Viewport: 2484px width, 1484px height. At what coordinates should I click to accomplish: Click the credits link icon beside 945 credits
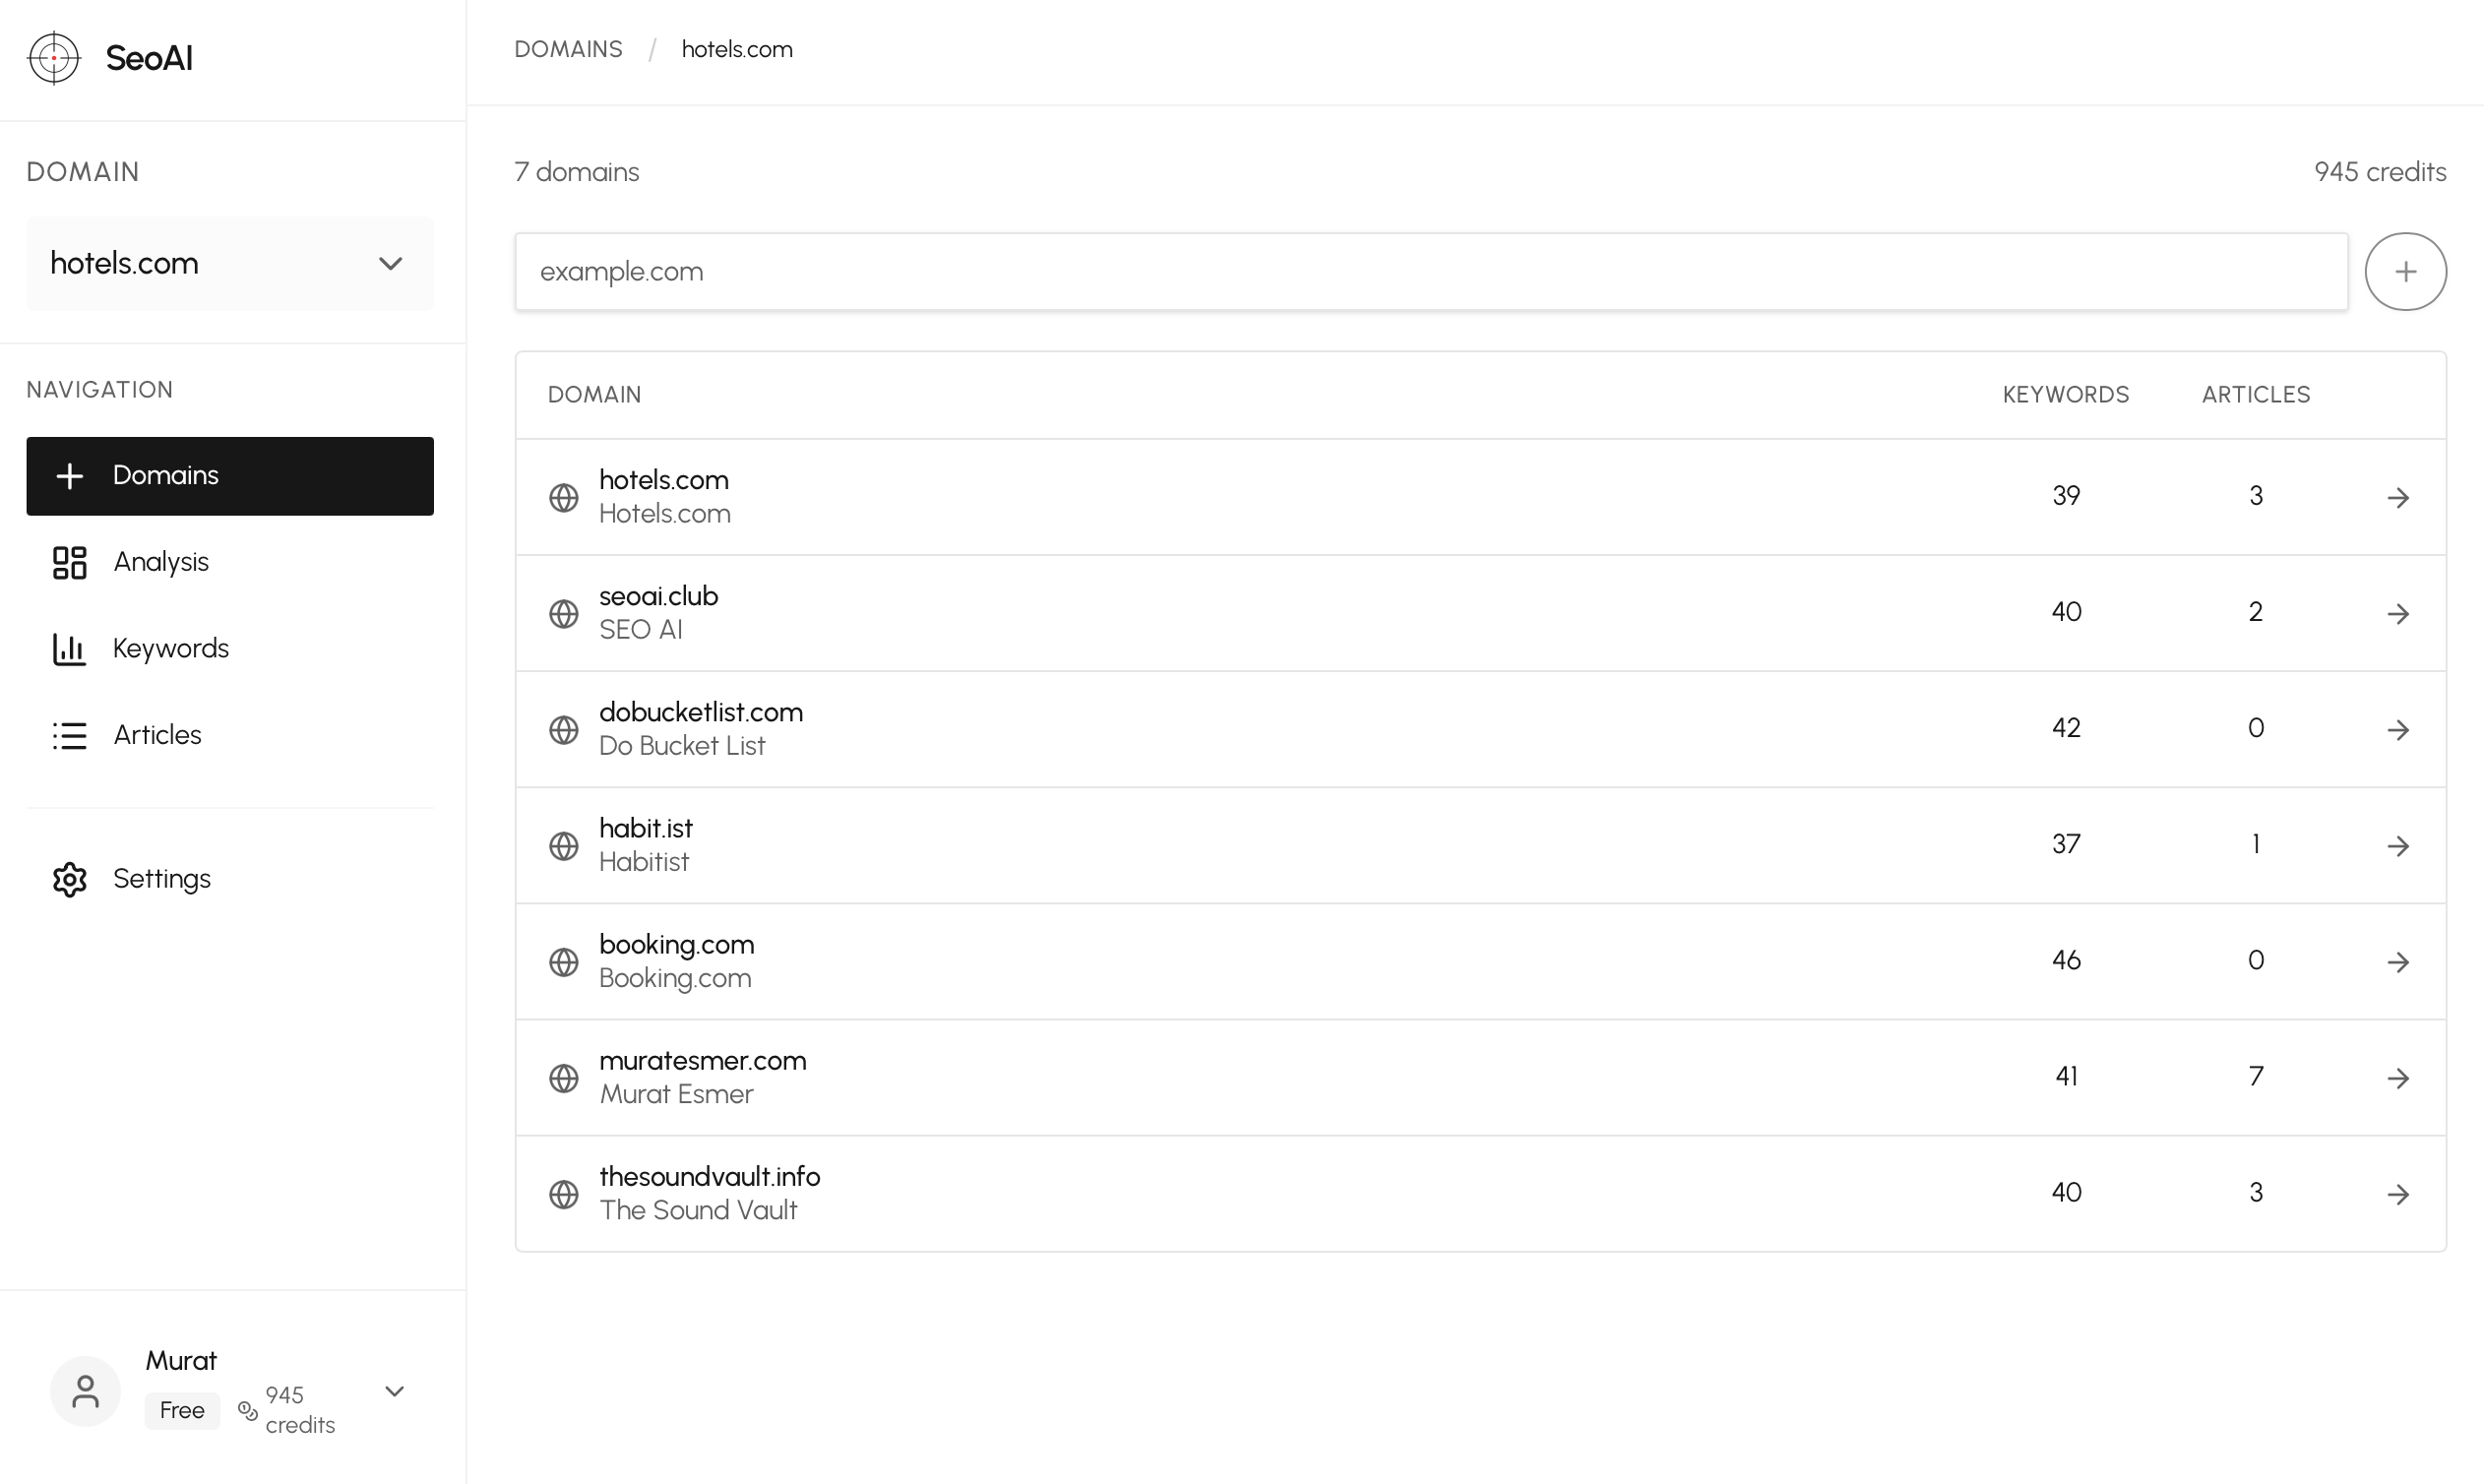tap(247, 1410)
